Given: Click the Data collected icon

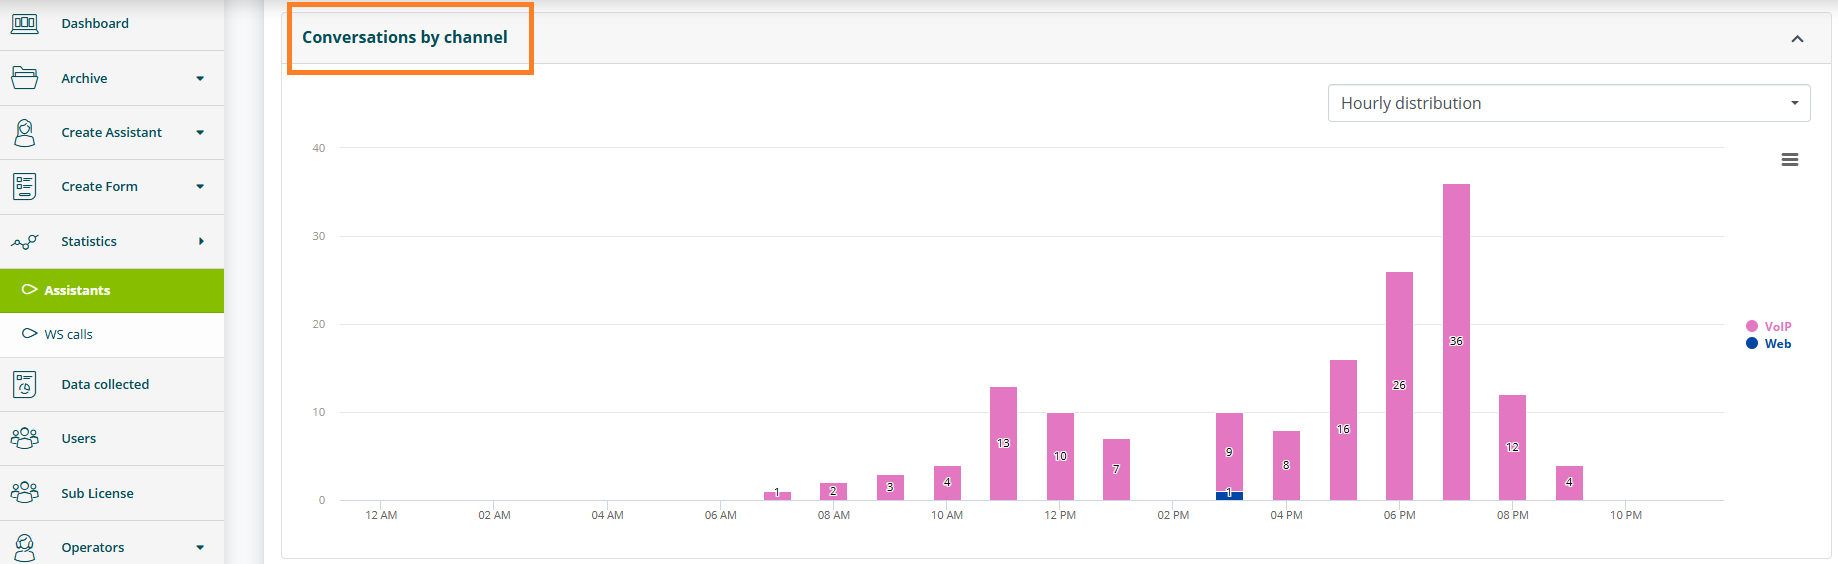Looking at the screenshot, I should pyautogui.click(x=25, y=384).
